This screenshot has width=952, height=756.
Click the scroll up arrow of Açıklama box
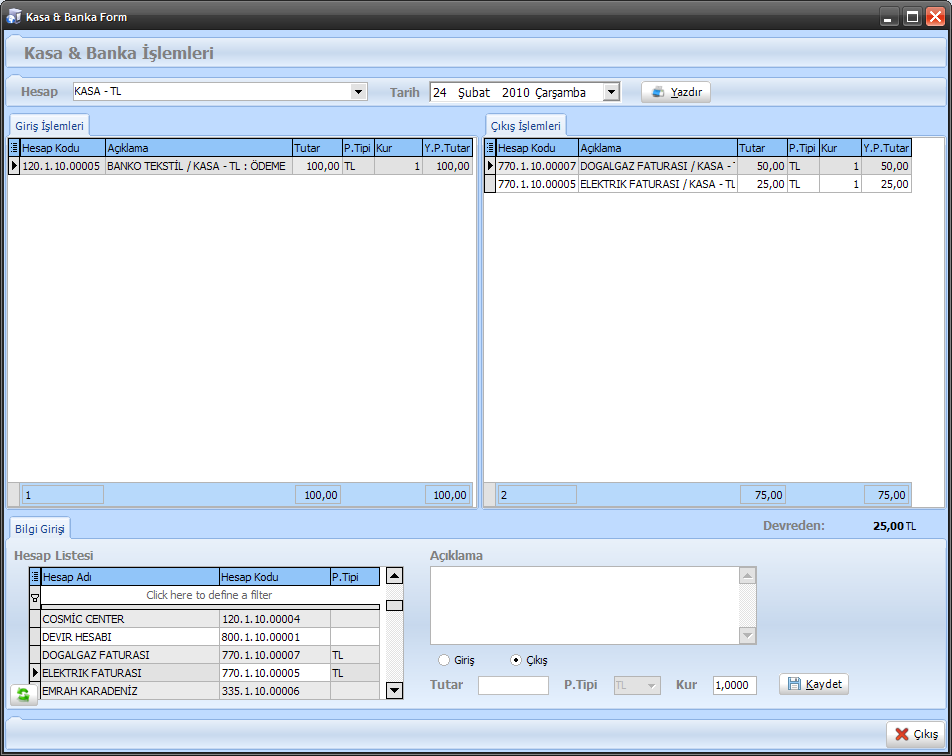pyautogui.click(x=747, y=576)
